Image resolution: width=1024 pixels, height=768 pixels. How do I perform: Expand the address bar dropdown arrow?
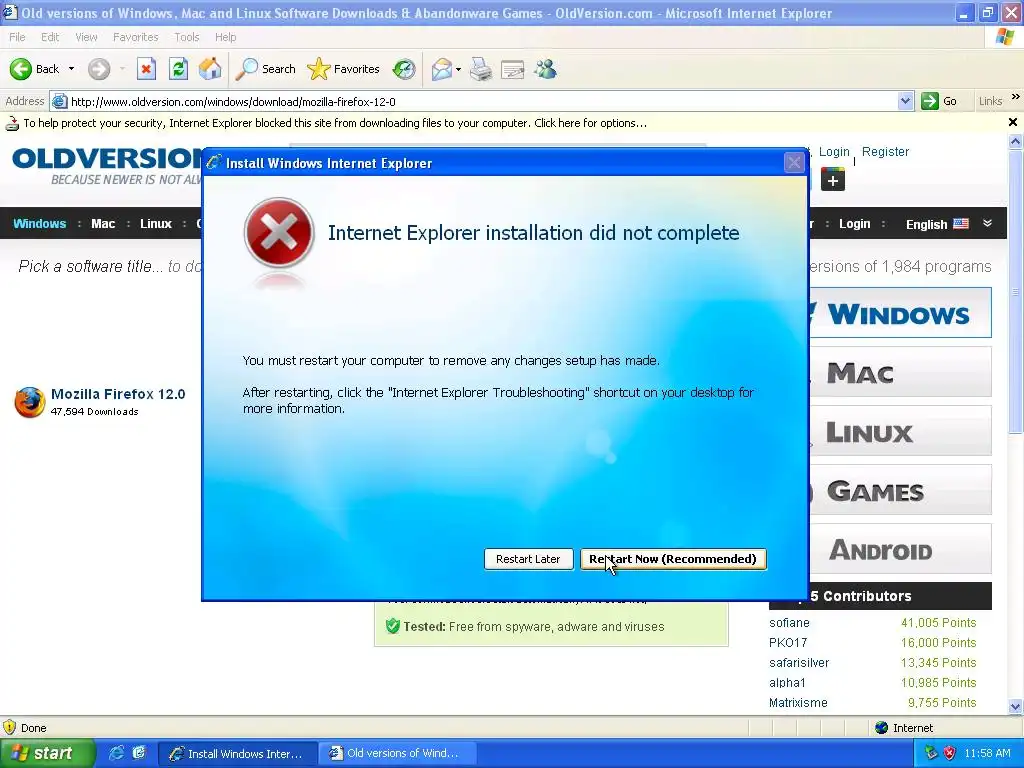pos(905,101)
